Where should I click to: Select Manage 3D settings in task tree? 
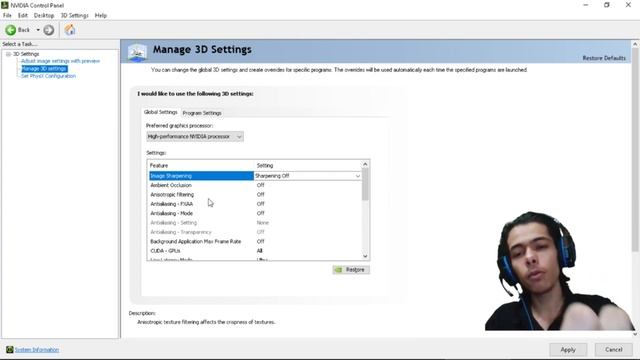pos(44,69)
